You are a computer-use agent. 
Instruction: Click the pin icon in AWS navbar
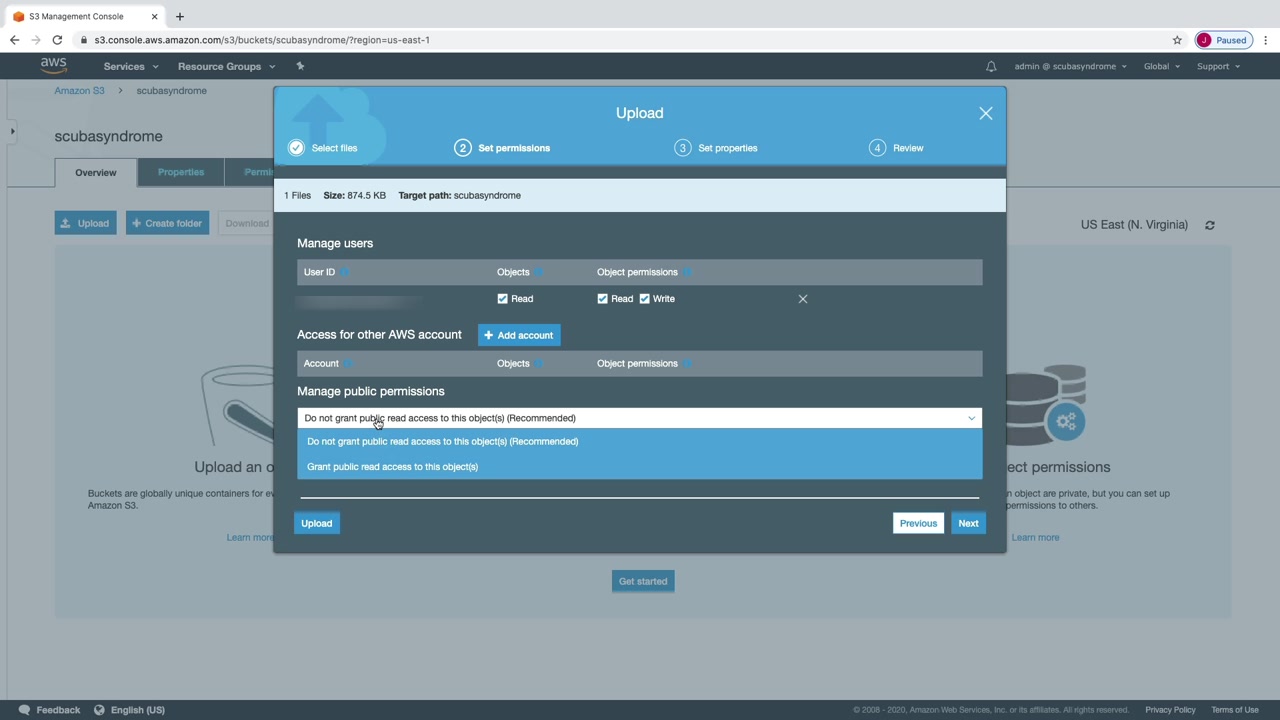(x=300, y=66)
